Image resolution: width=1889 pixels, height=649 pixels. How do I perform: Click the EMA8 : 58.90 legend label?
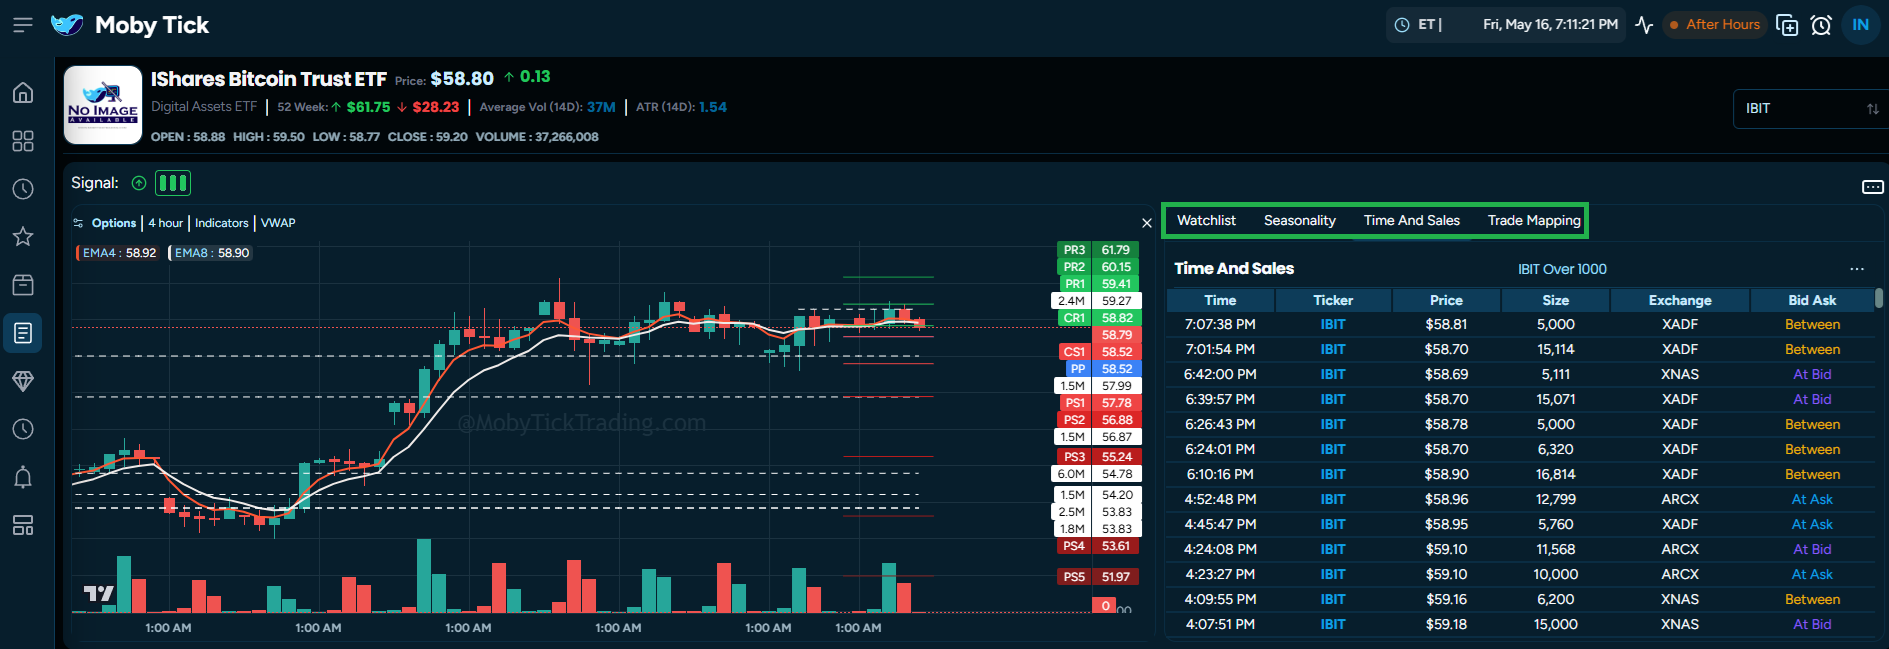(211, 253)
